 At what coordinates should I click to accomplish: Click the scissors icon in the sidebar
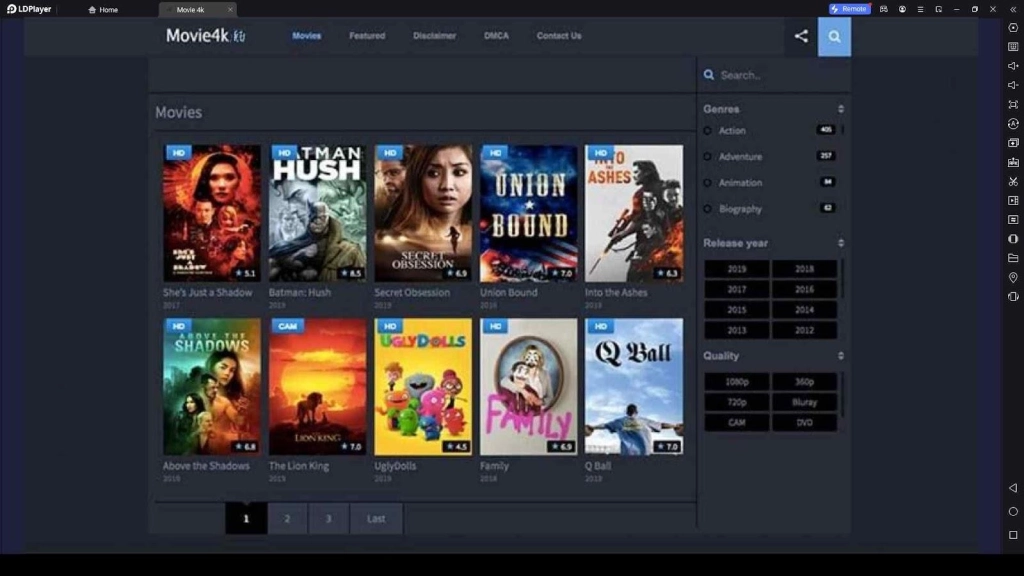(x=1013, y=180)
